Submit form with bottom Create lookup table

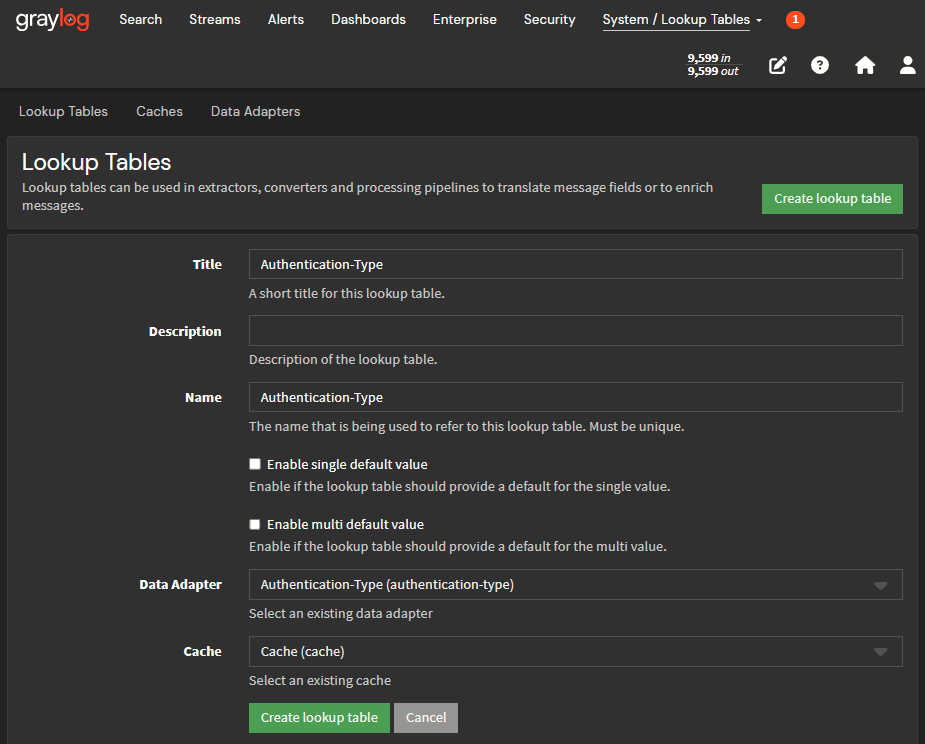tap(319, 718)
